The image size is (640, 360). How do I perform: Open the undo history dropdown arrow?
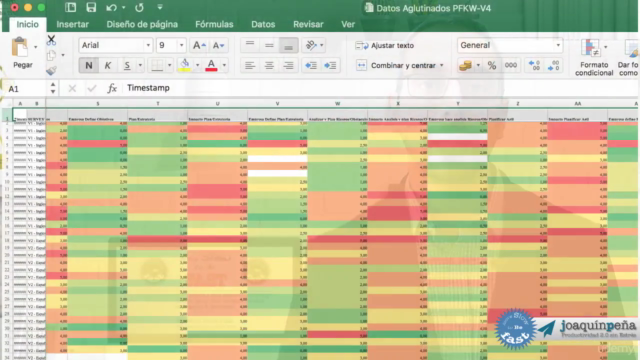coord(124,7)
